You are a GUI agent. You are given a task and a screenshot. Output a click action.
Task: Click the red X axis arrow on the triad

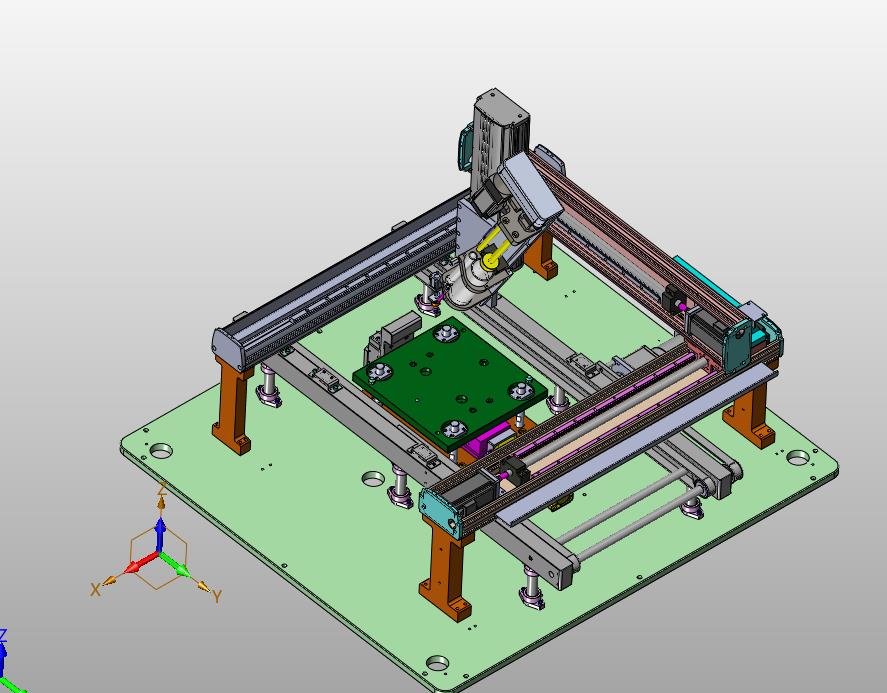pos(140,563)
